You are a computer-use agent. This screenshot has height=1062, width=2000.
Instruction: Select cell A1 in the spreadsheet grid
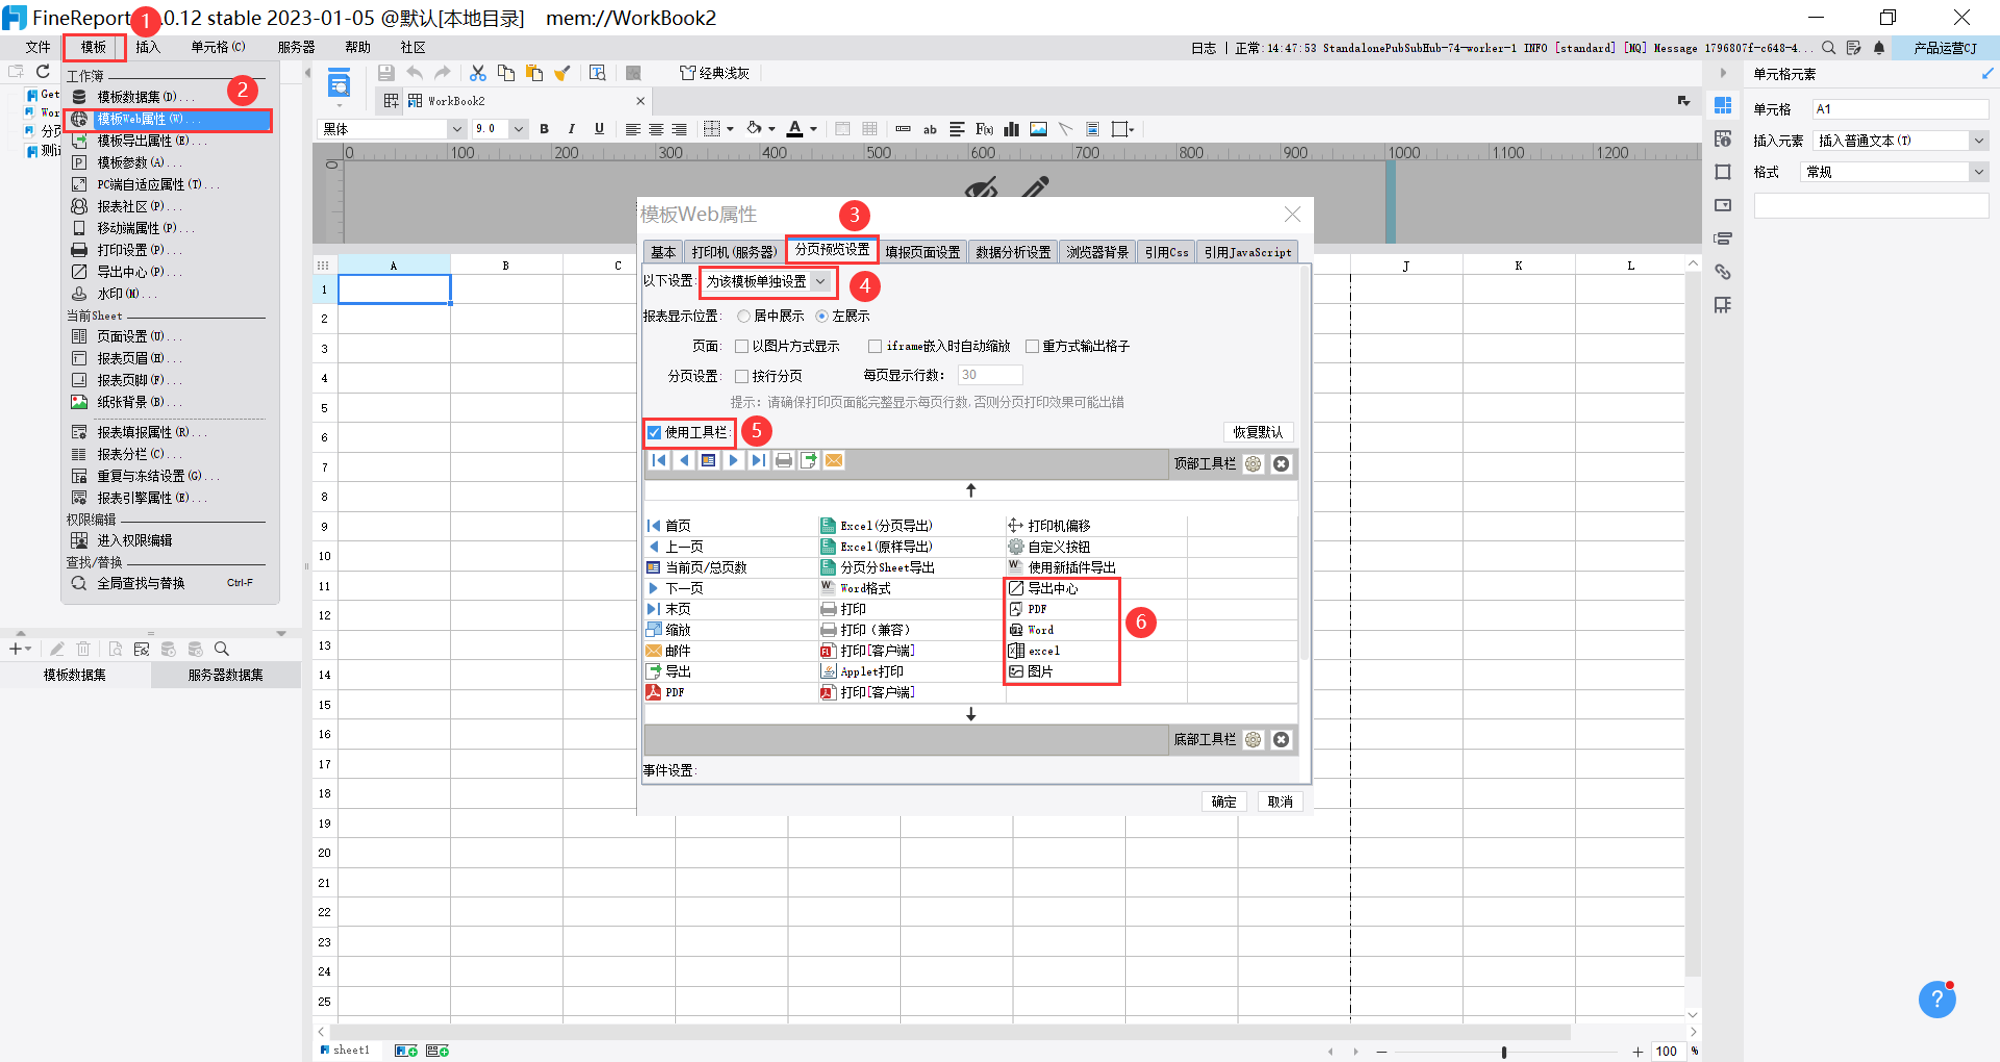394,289
